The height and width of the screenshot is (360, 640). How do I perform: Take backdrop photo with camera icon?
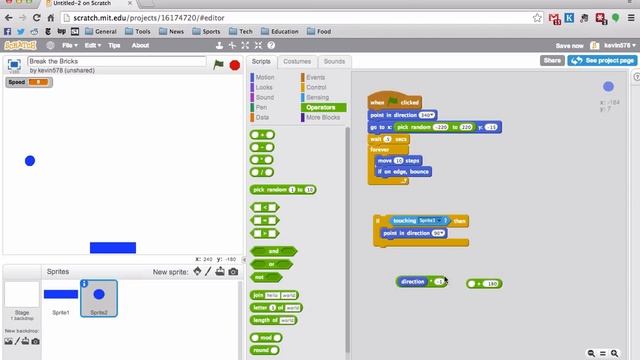pos(36,341)
